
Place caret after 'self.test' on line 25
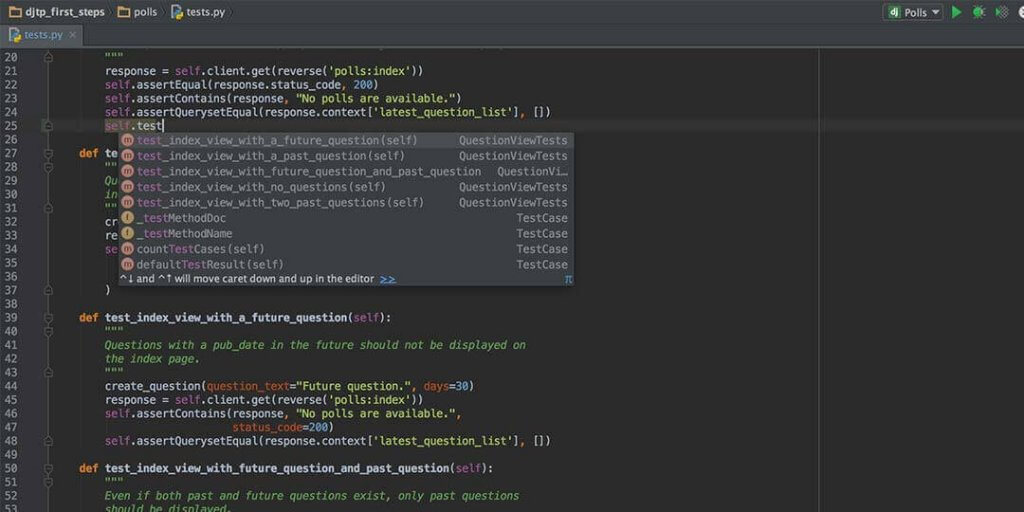click(x=163, y=126)
